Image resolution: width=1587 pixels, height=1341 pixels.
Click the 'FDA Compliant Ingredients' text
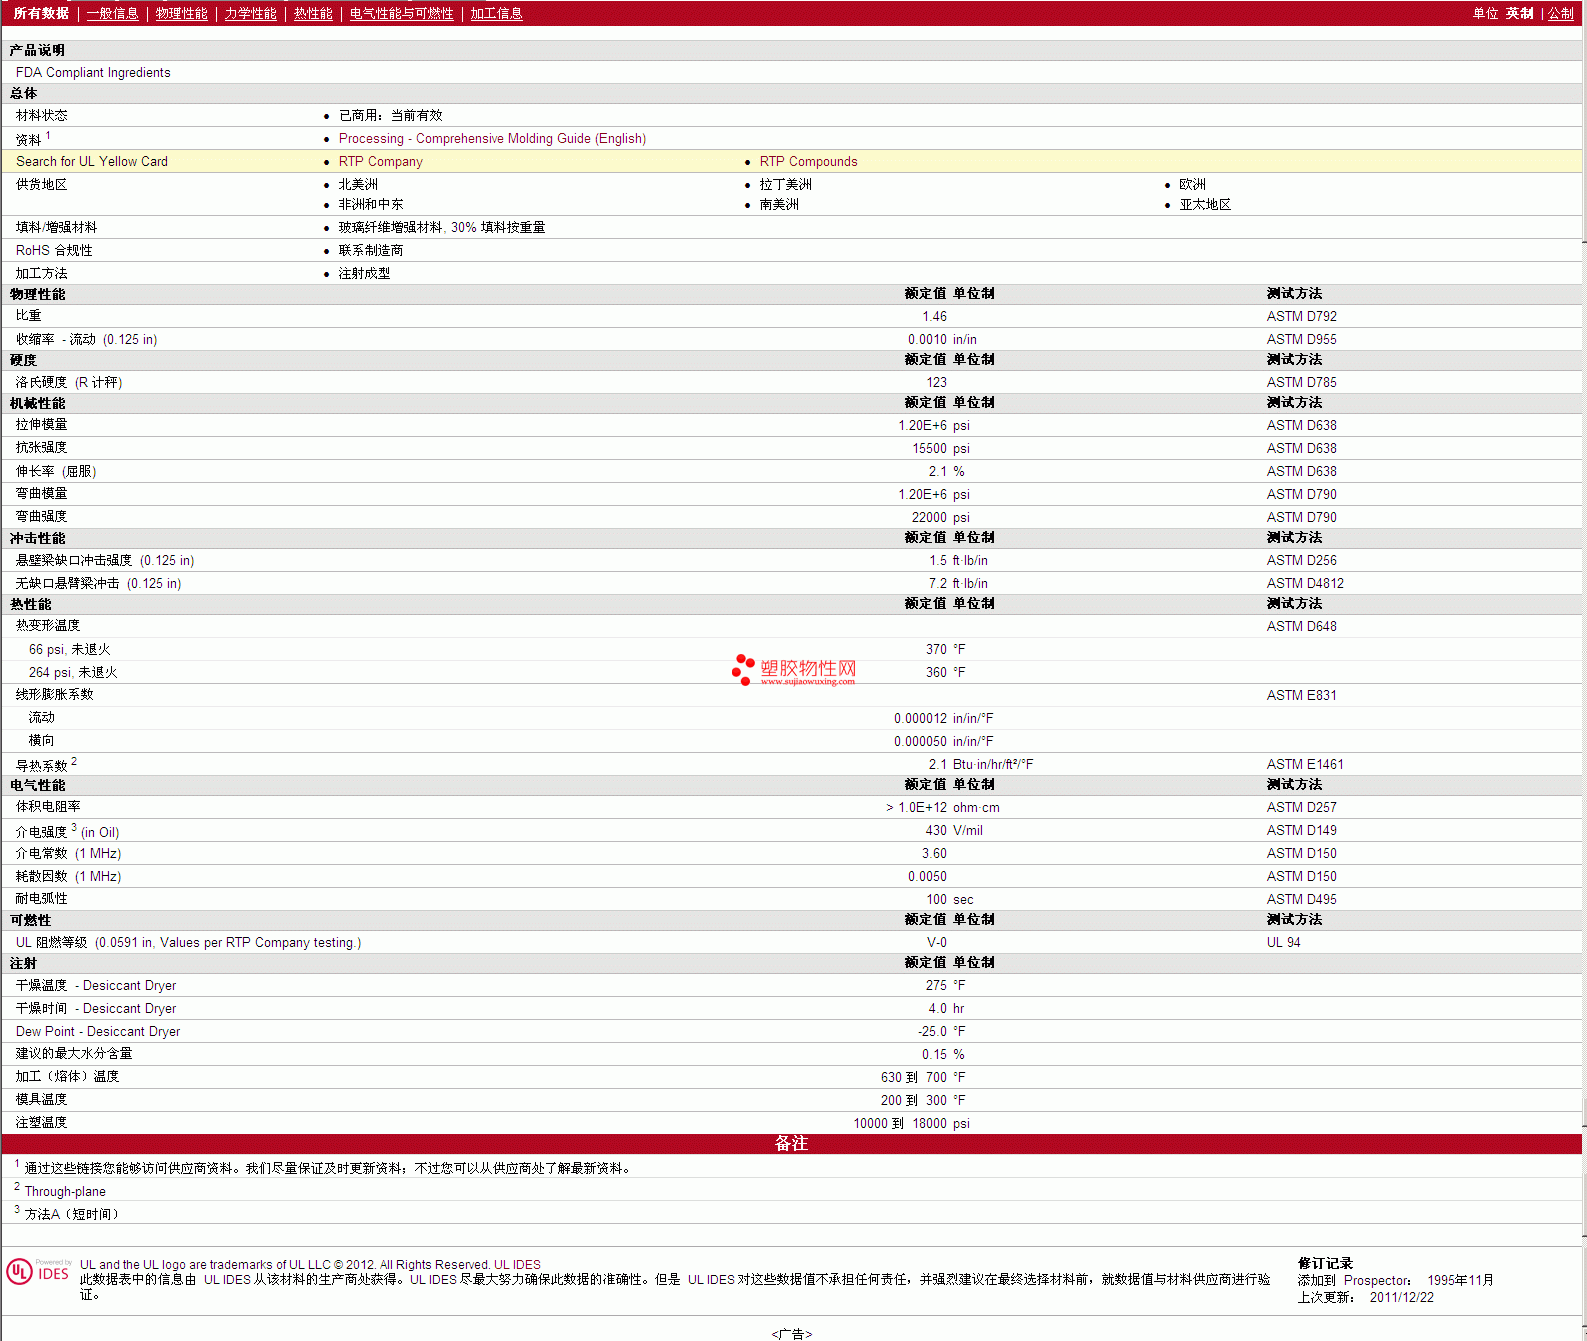pyautogui.click(x=93, y=72)
